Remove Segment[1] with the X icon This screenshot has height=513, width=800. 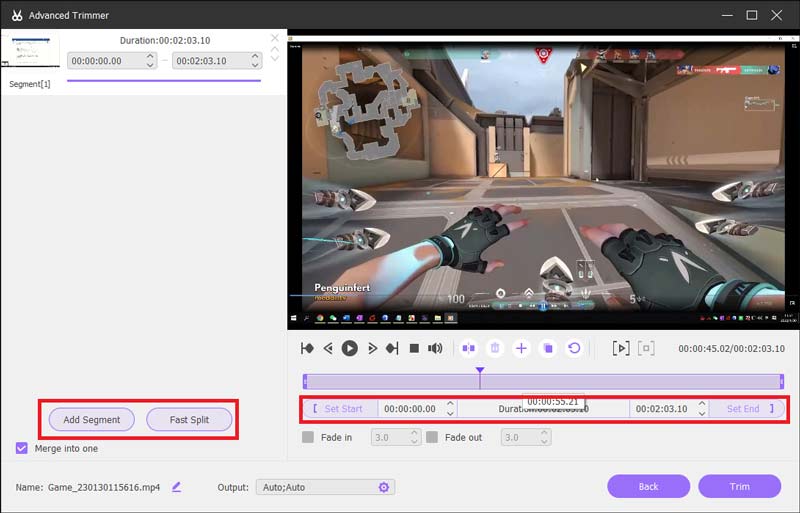click(274, 38)
